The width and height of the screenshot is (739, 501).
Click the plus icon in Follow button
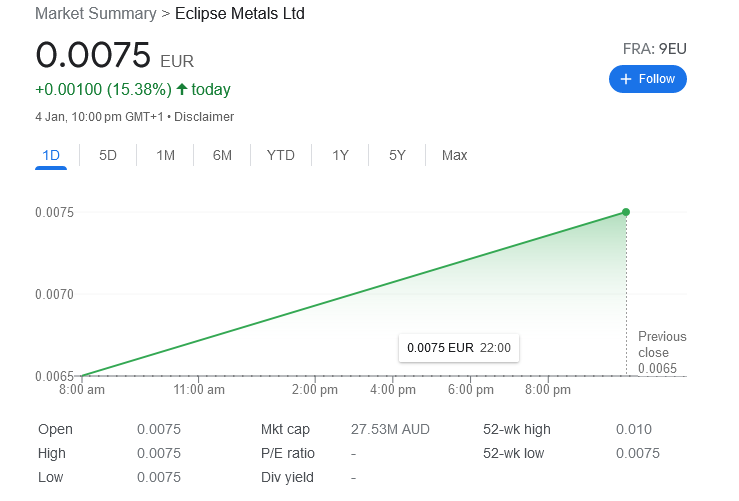tap(625, 79)
